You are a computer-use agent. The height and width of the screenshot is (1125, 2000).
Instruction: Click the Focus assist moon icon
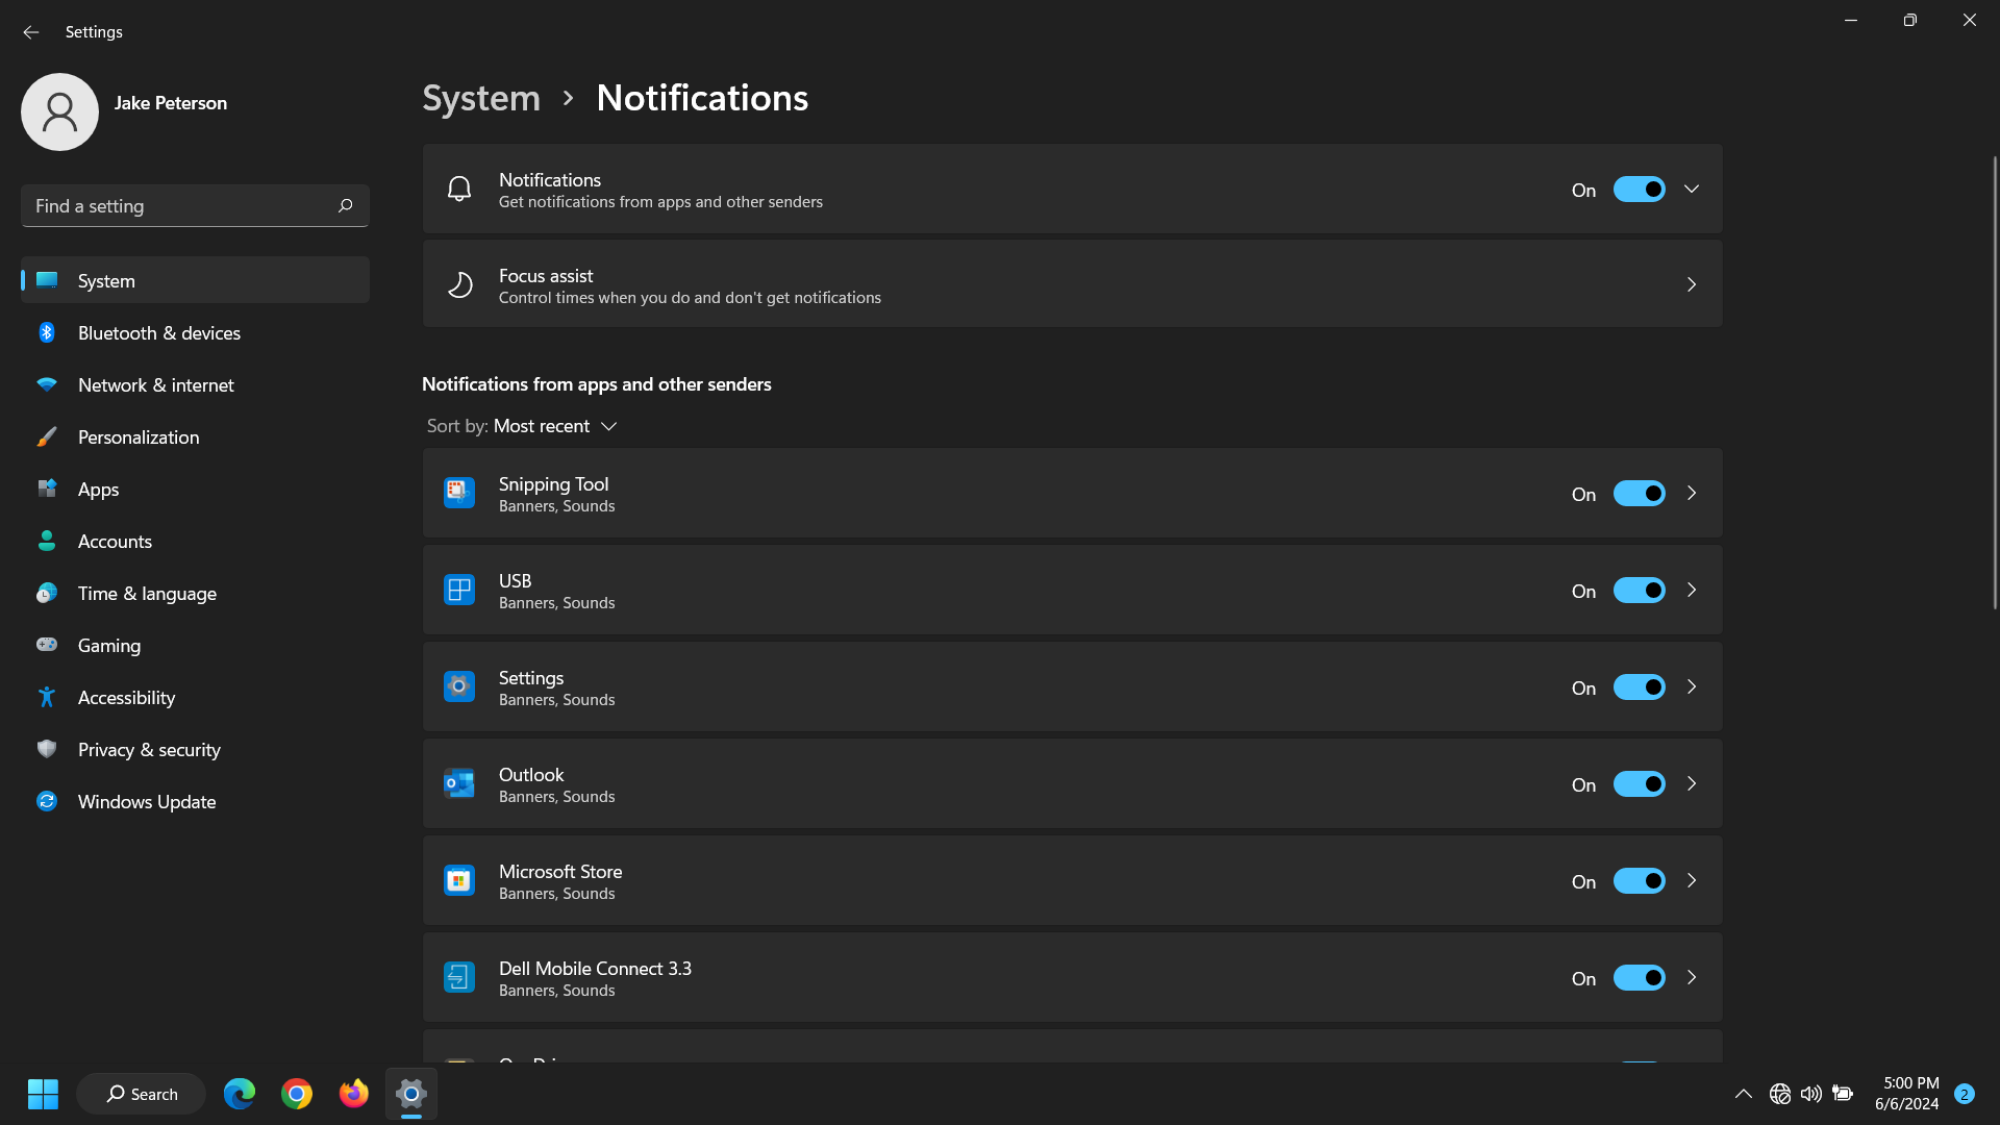[459, 284]
